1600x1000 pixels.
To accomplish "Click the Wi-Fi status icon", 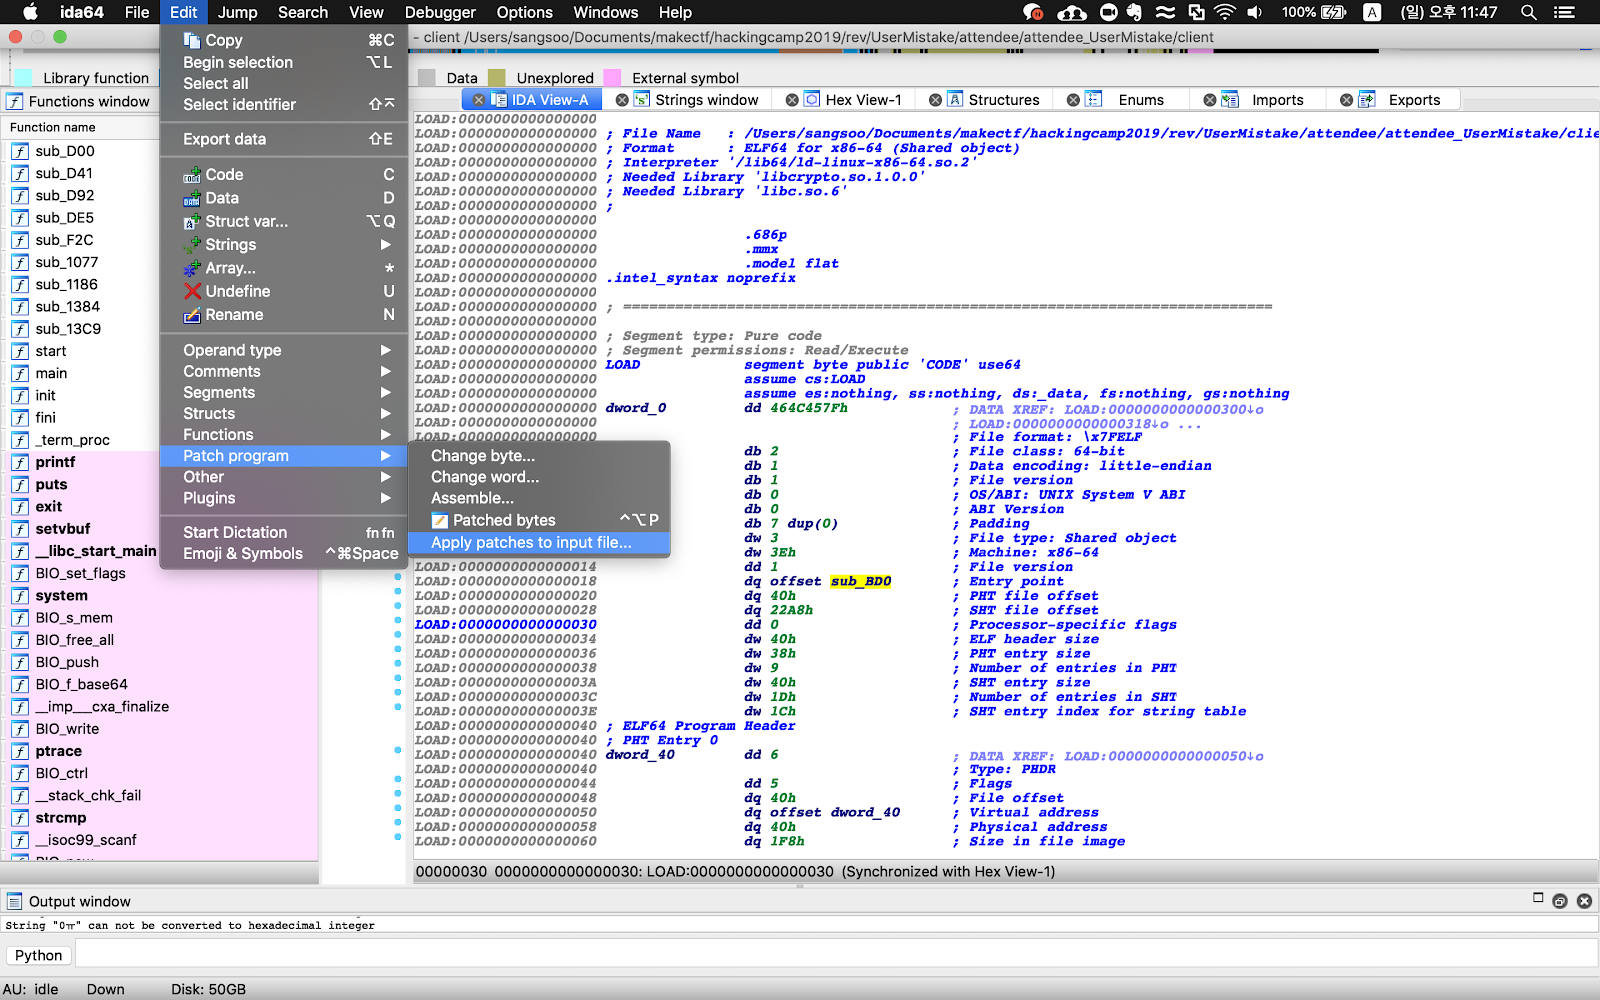I will click(1224, 12).
